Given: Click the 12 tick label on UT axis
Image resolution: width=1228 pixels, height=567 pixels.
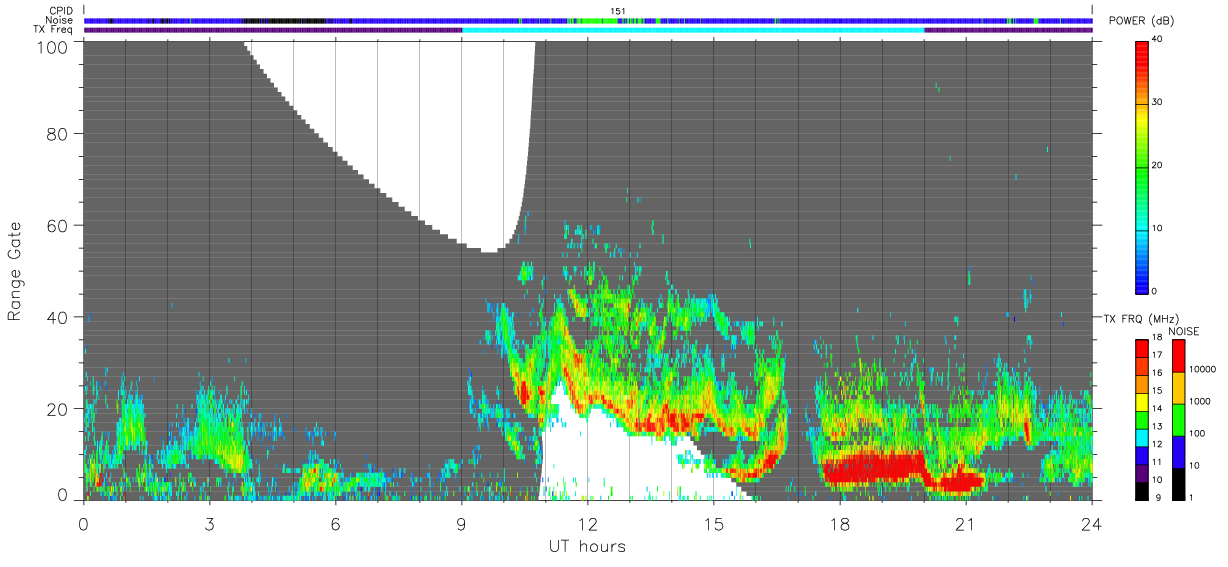Looking at the screenshot, I should [587, 524].
